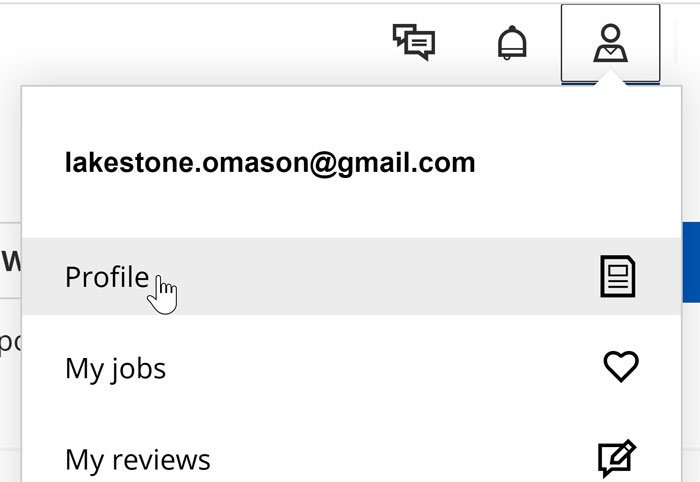The height and width of the screenshot is (482, 700).
Task: Click the lakestone.omason@gmail.com email heading
Action: [270, 163]
